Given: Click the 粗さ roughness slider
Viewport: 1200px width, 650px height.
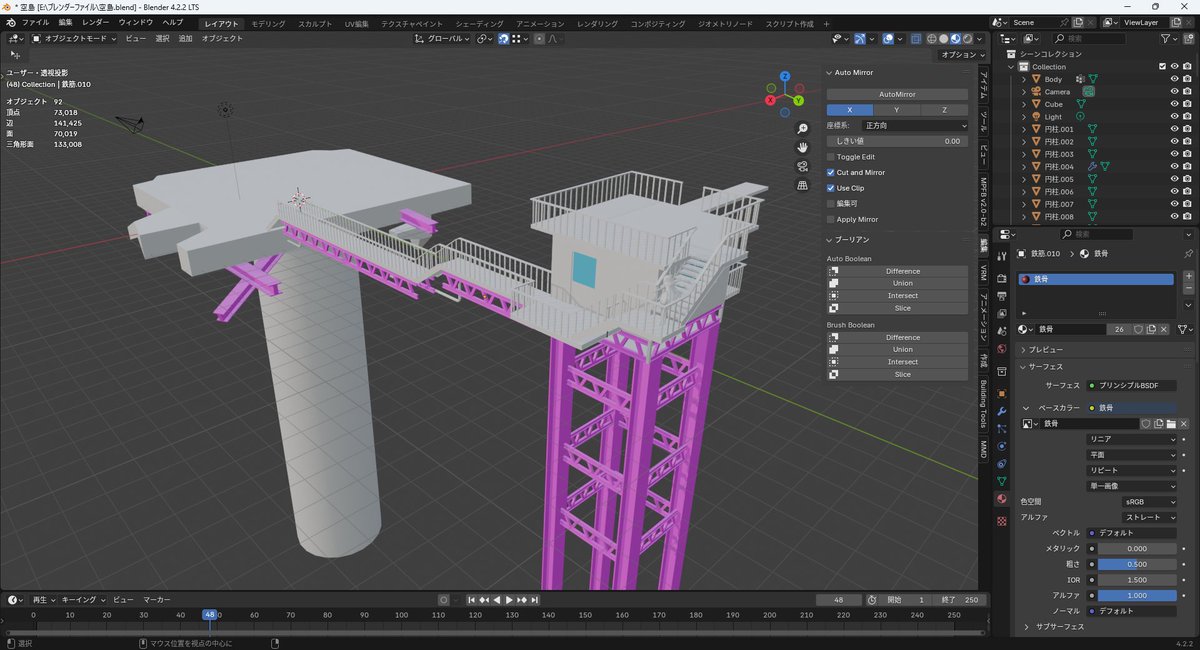Looking at the screenshot, I should click(1137, 564).
